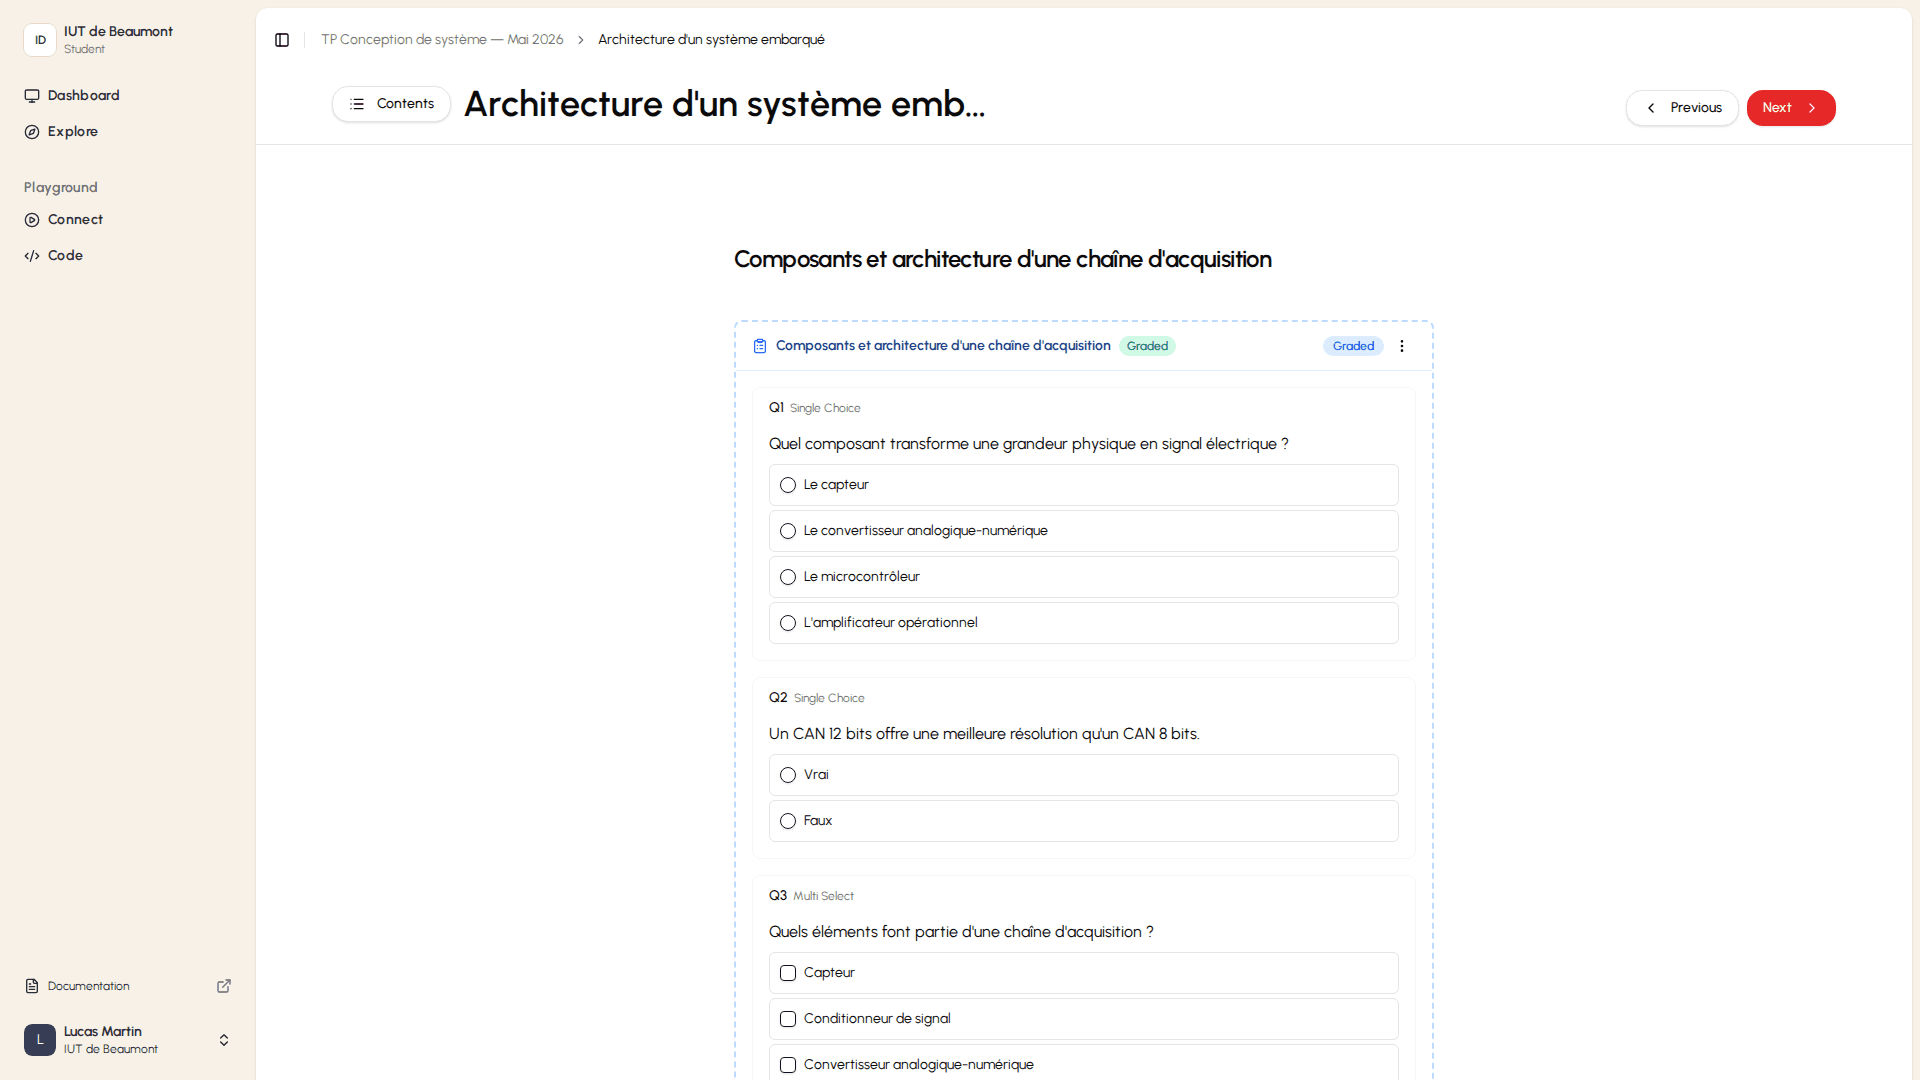Select Le convertisseur analogique-numérique in Q1
This screenshot has height=1080, width=1920.
tap(1083, 531)
